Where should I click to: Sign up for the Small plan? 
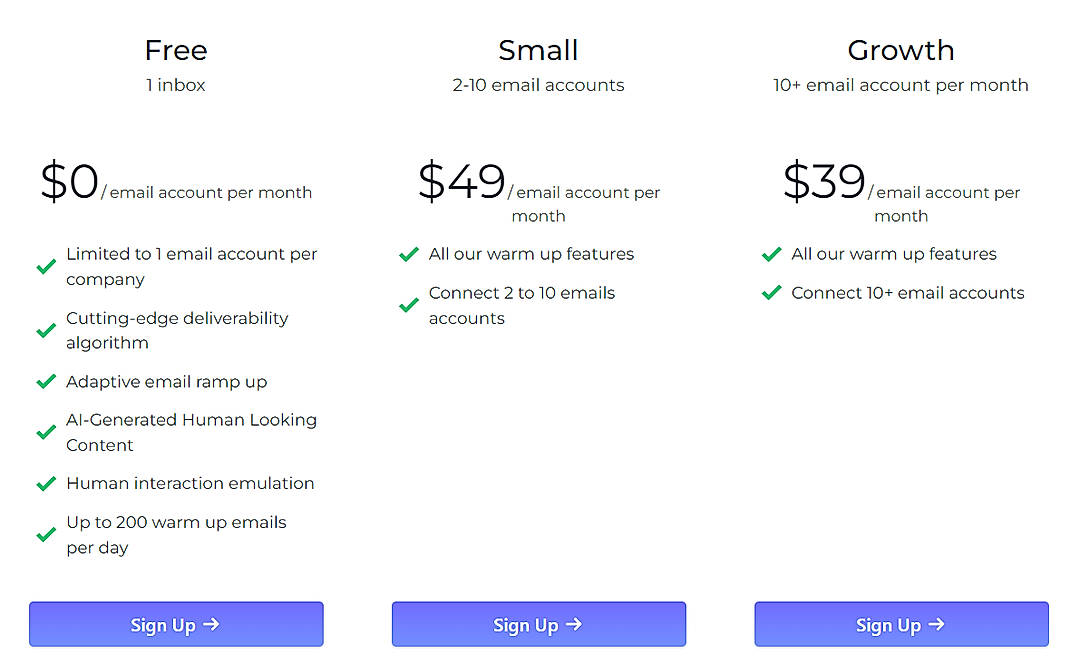tap(538, 624)
